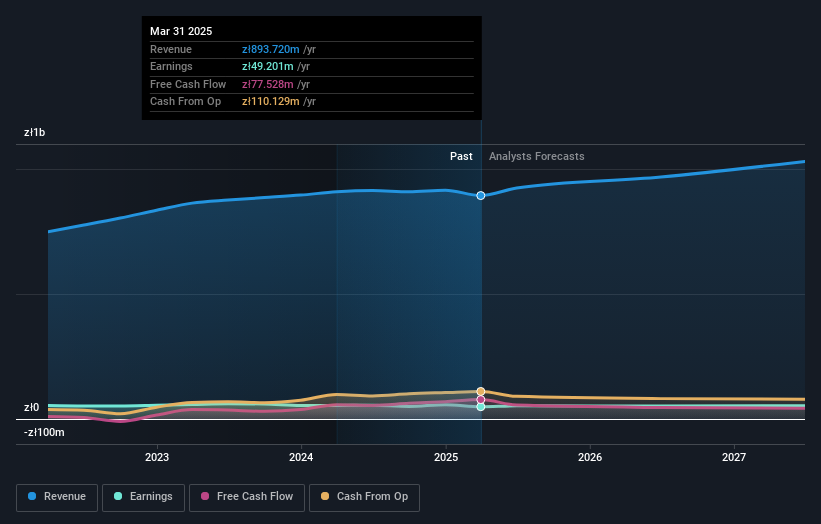
Task: Click the zł1b y-axis label
Action: [35, 132]
